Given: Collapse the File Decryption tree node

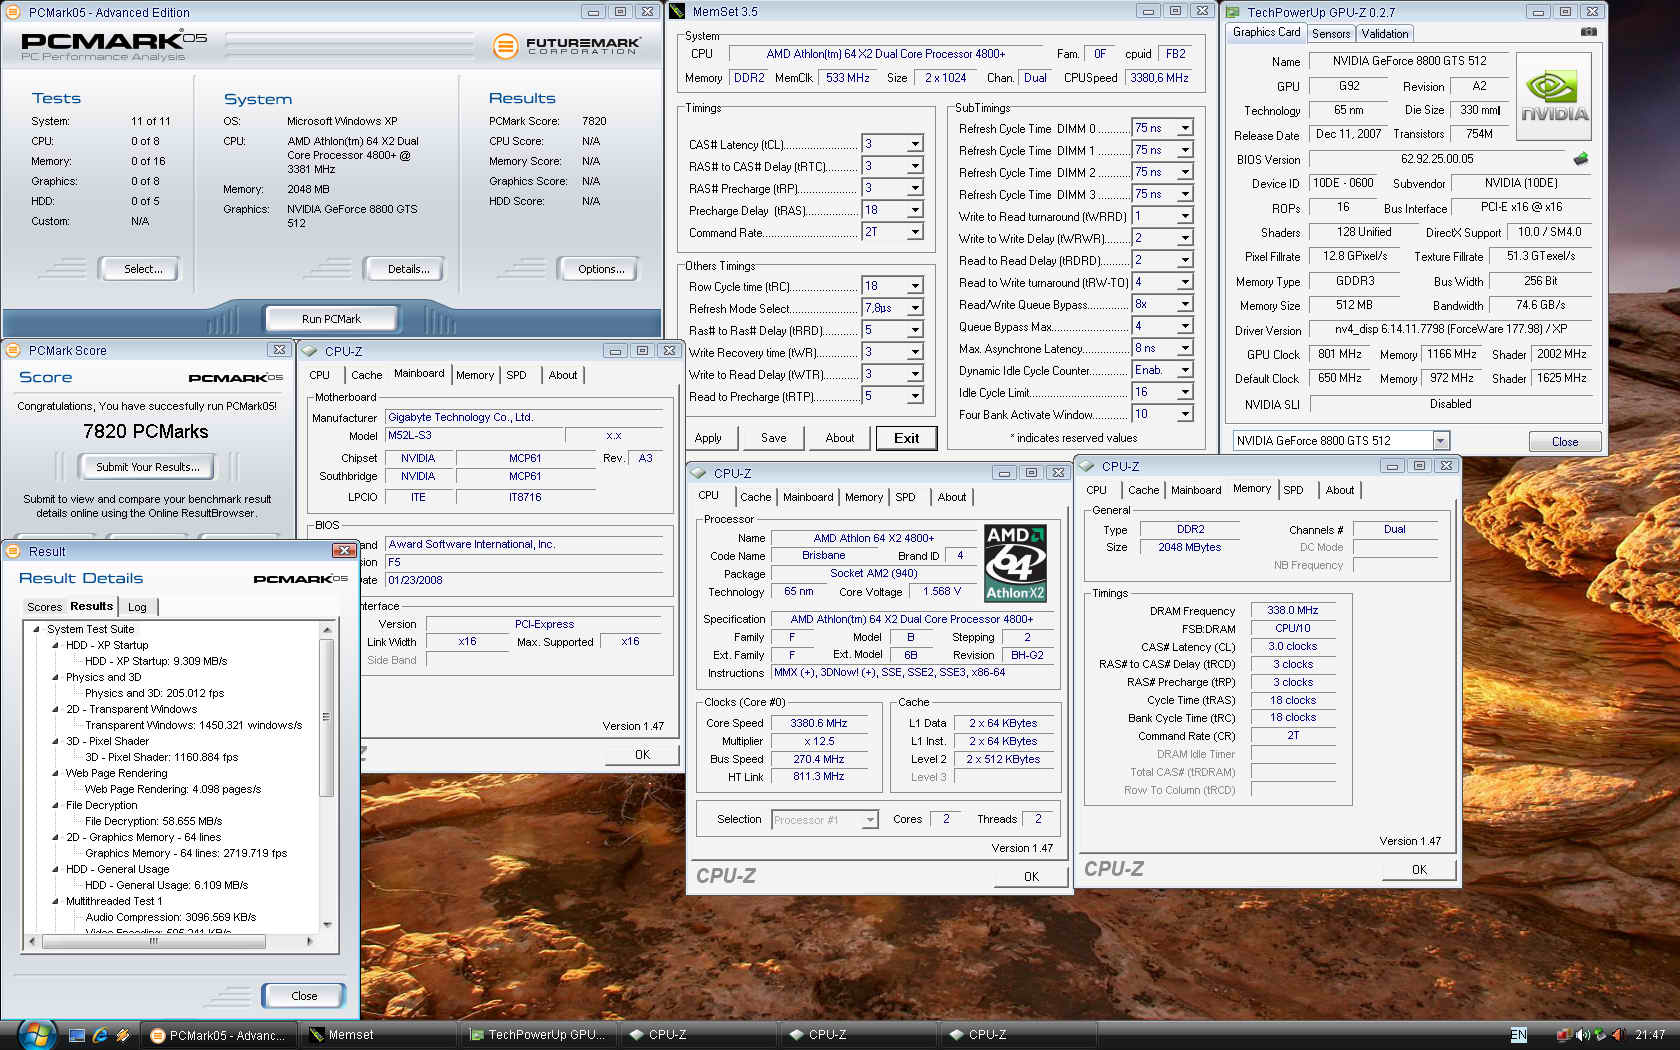Looking at the screenshot, I should coord(55,805).
